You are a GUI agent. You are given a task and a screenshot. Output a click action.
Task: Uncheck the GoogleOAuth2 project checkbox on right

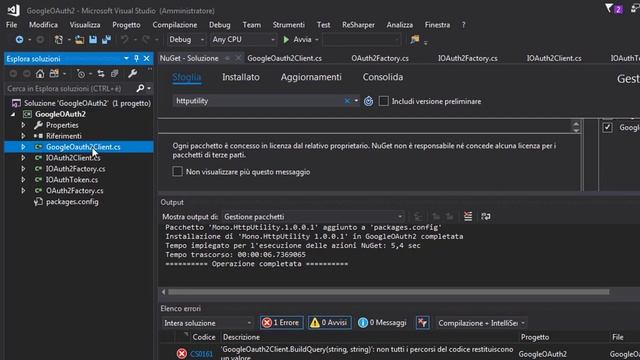point(607,127)
